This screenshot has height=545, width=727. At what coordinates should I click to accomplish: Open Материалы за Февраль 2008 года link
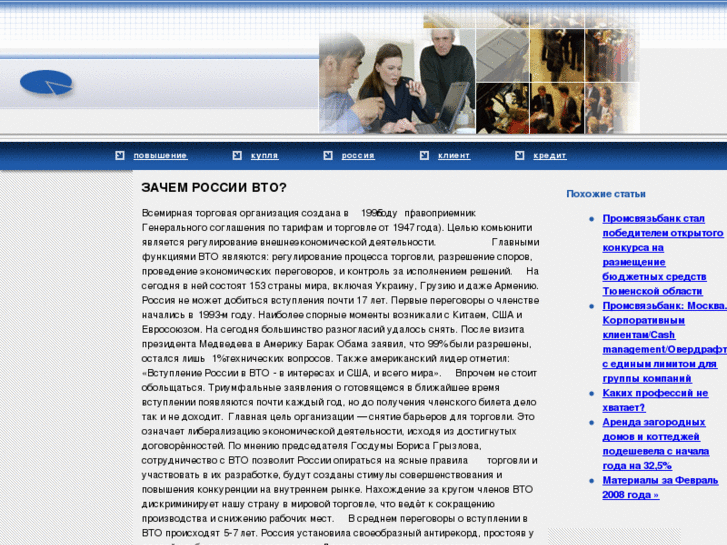(660, 487)
